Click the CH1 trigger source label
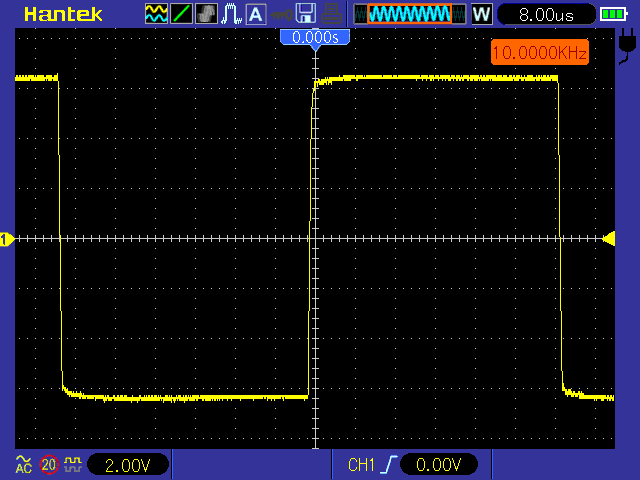 click(362, 465)
